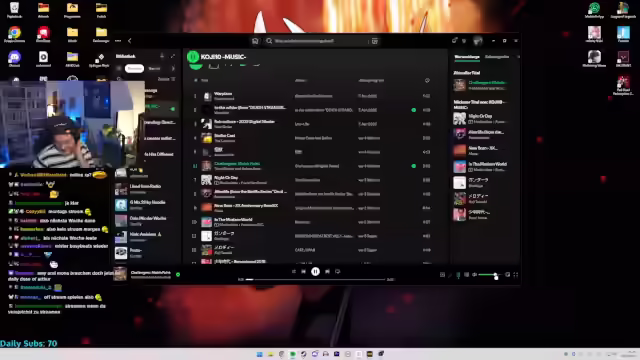Open the Windows Start button in taskbar
This screenshot has width=640, height=360.
click(259, 354)
